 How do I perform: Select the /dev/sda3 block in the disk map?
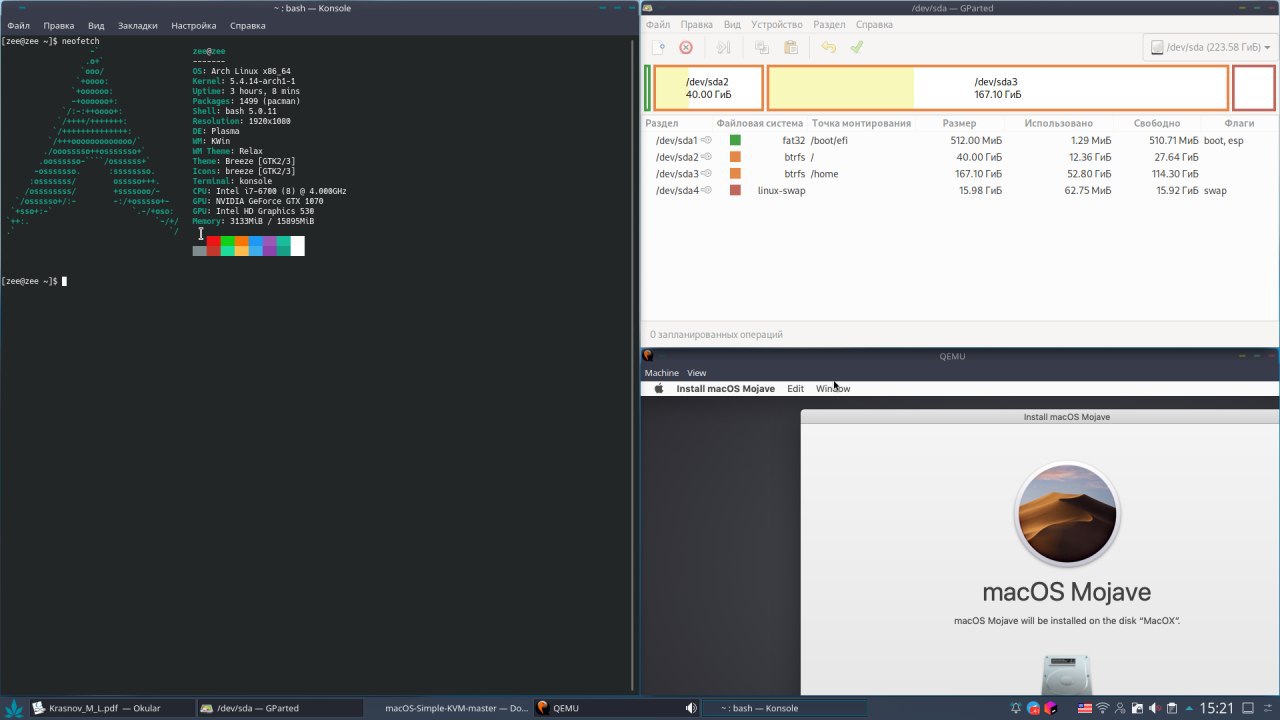[x=997, y=88]
